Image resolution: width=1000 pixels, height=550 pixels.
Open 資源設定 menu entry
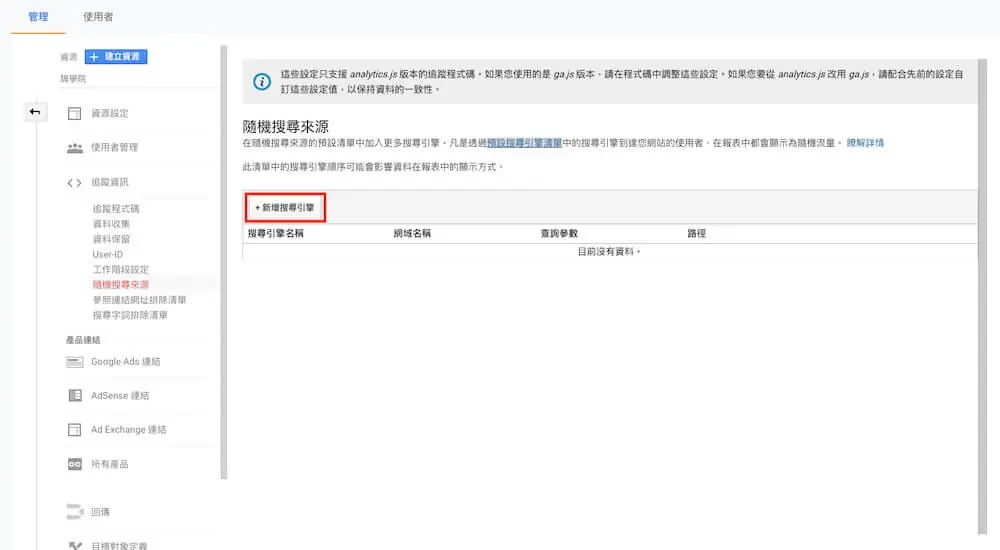tap(110, 113)
